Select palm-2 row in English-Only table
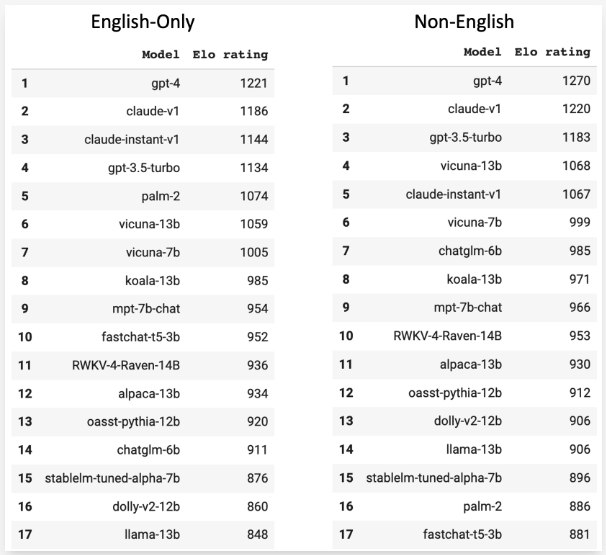The height and width of the screenshot is (555, 606). tap(143, 196)
